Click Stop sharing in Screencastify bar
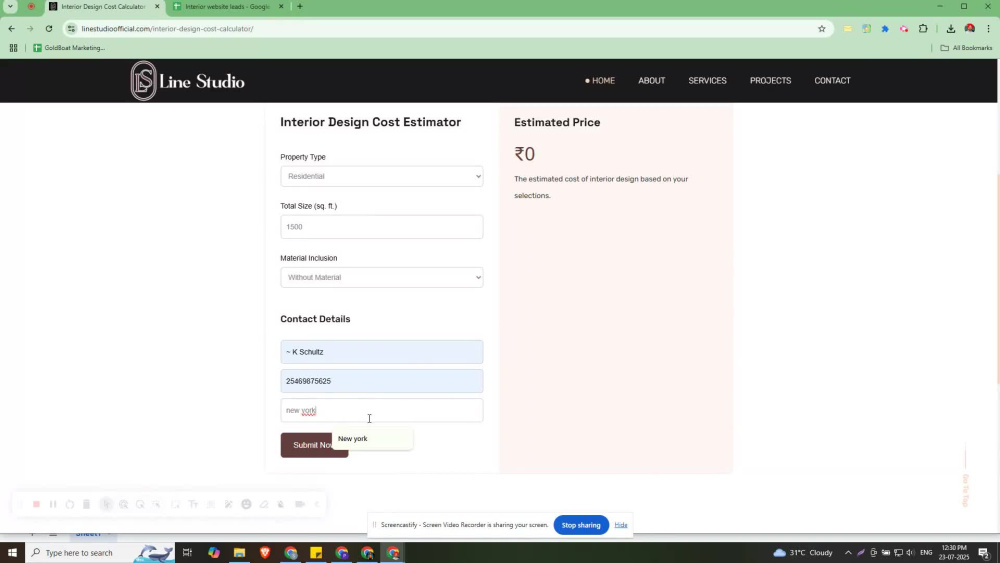 [x=581, y=525]
